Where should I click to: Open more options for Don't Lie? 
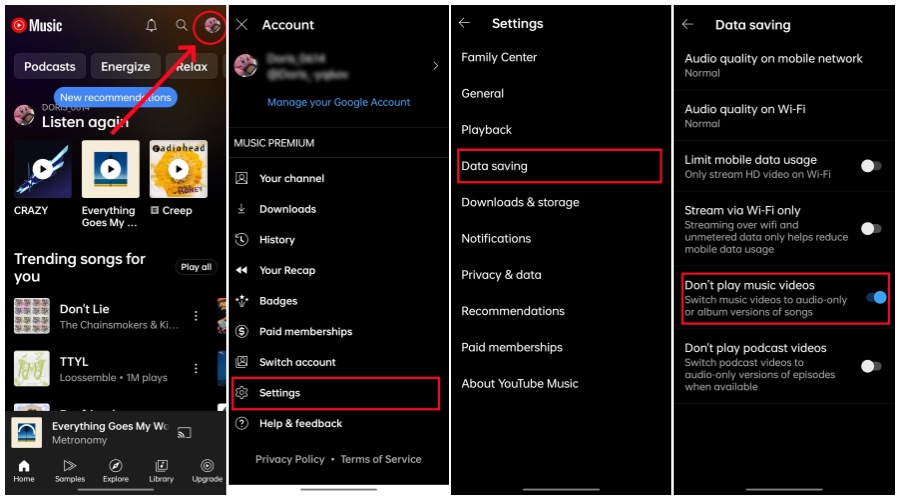coord(196,316)
